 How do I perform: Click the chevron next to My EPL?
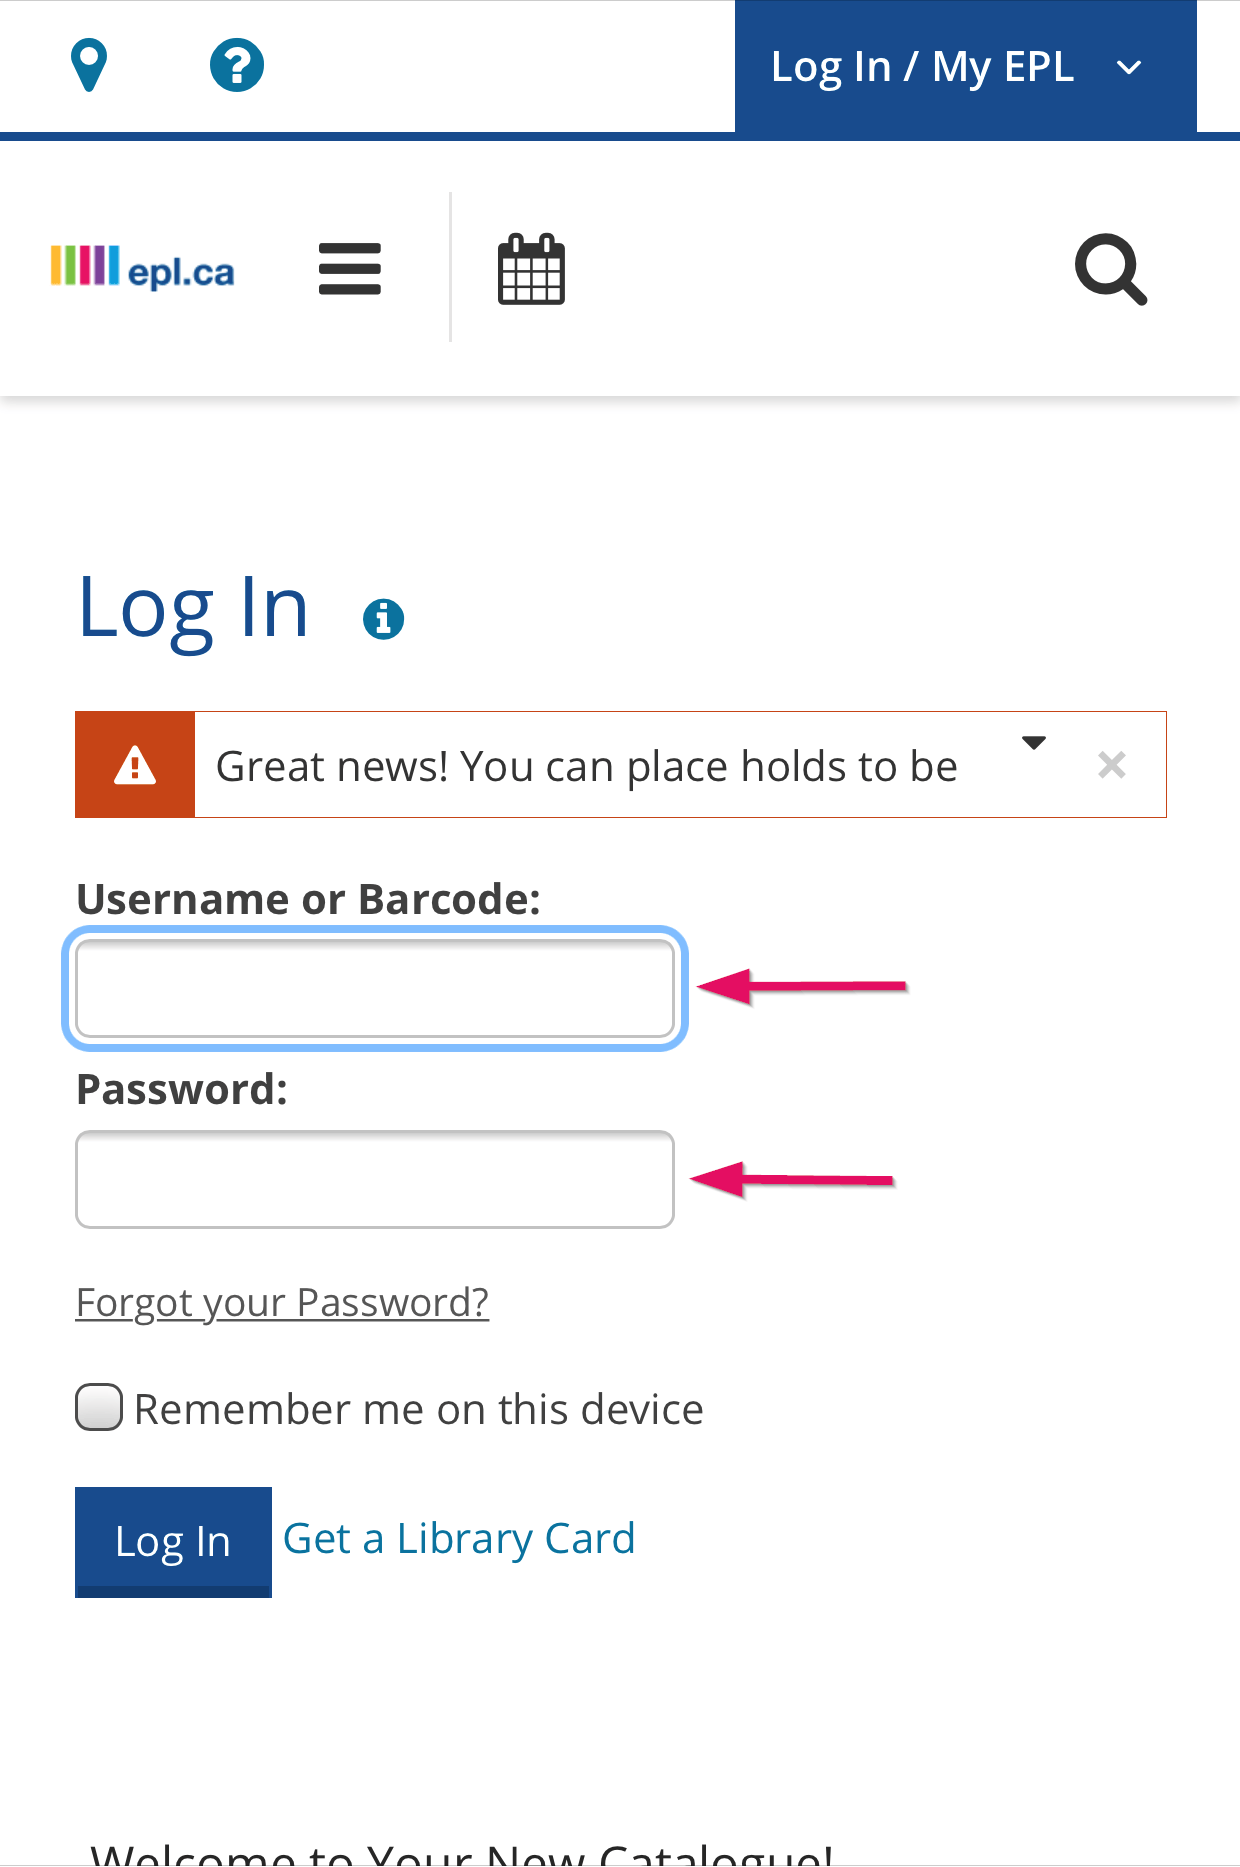1129,68
